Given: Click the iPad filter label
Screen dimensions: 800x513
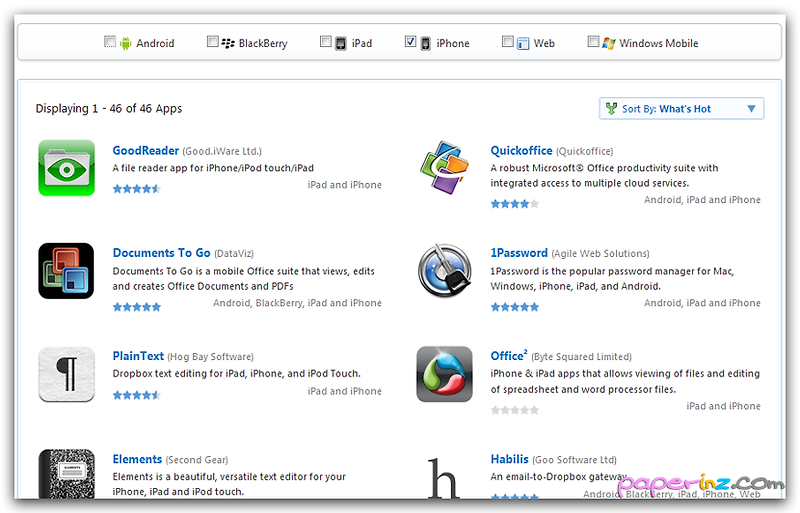Looking at the screenshot, I should point(362,43).
